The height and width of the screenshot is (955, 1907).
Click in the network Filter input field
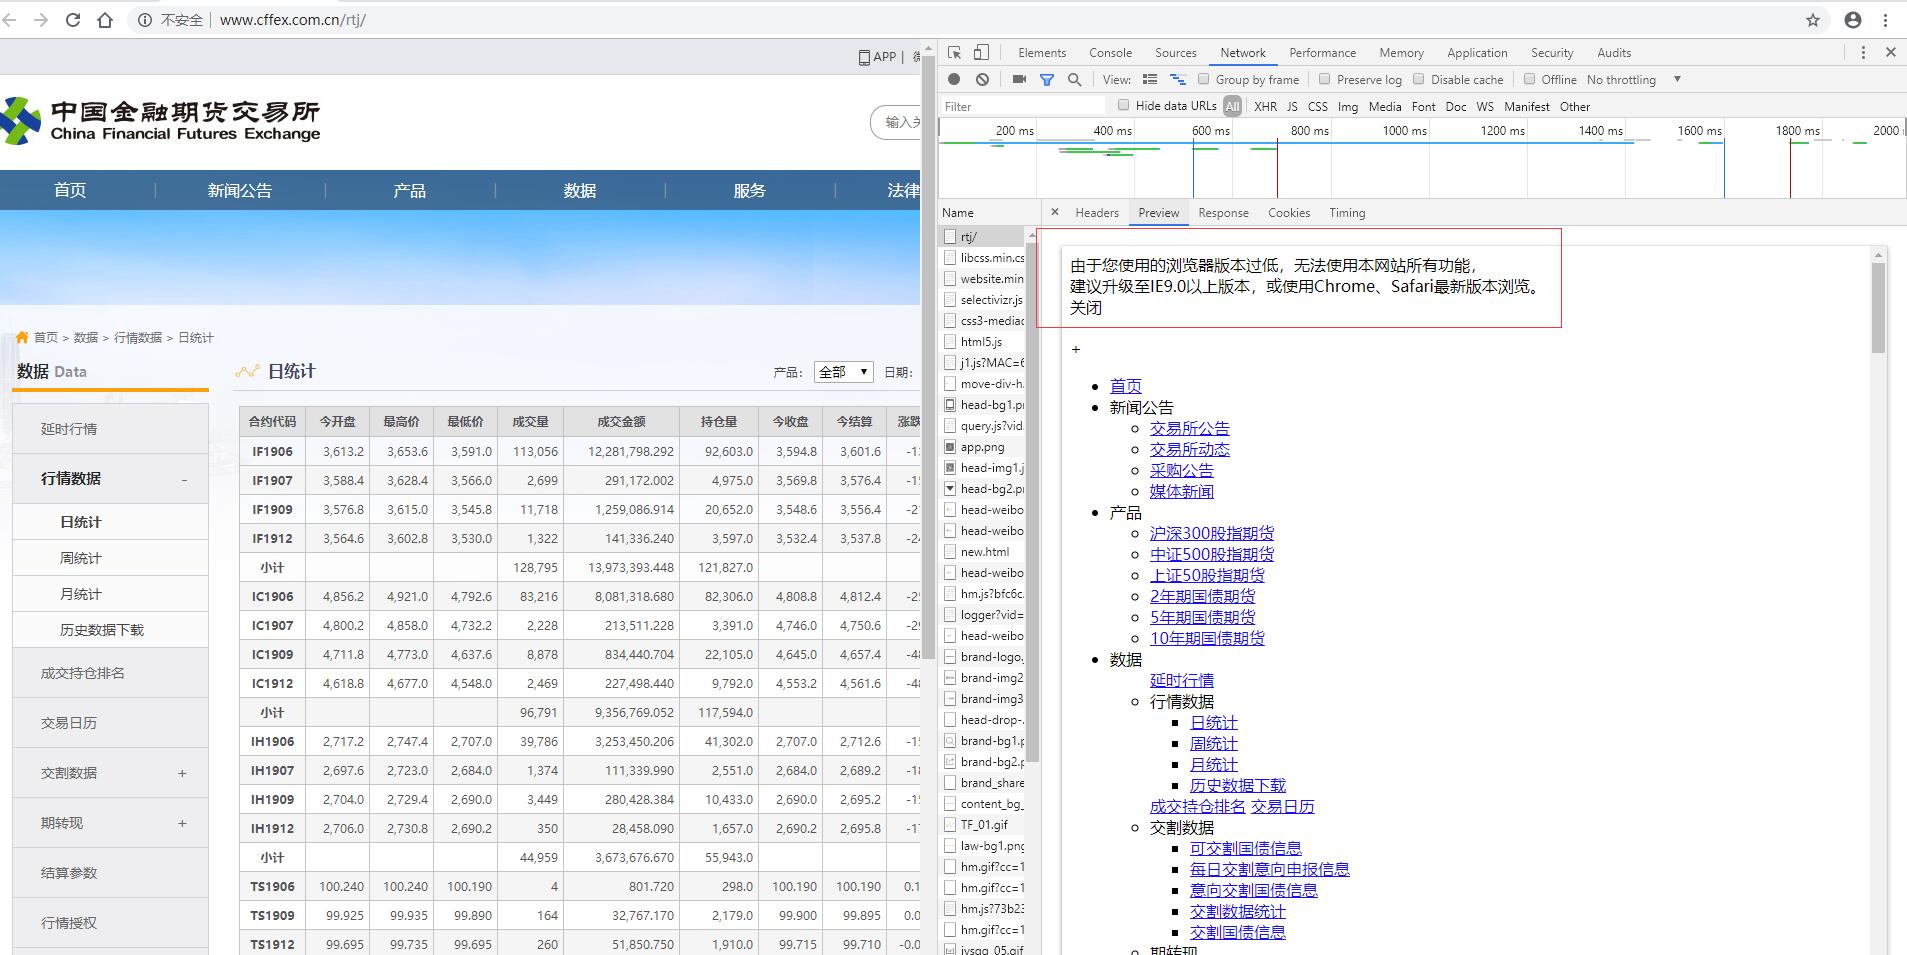pos(1023,106)
